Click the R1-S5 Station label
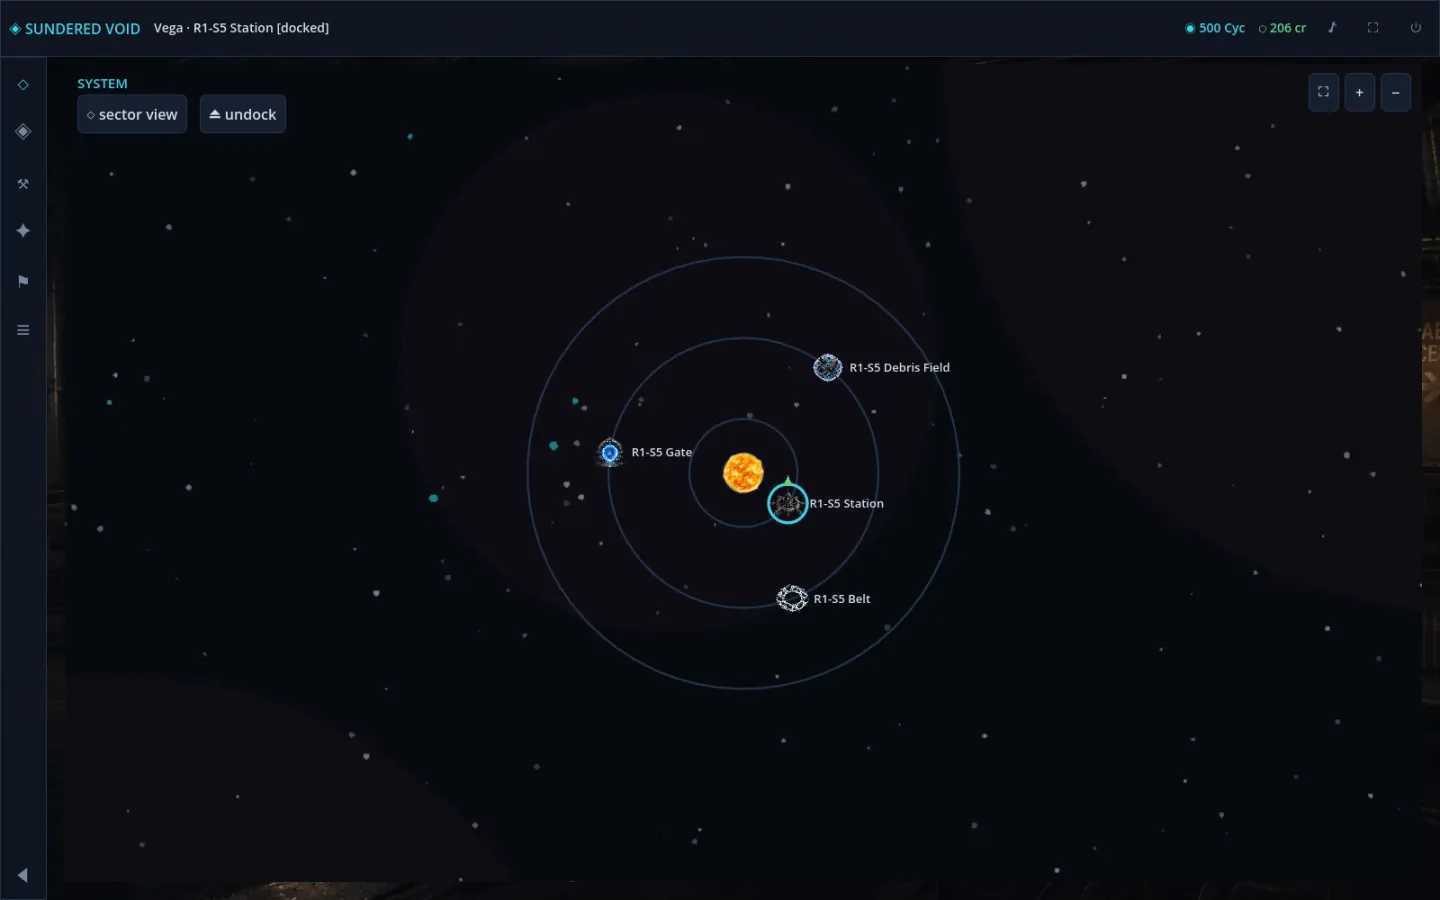 click(x=847, y=504)
